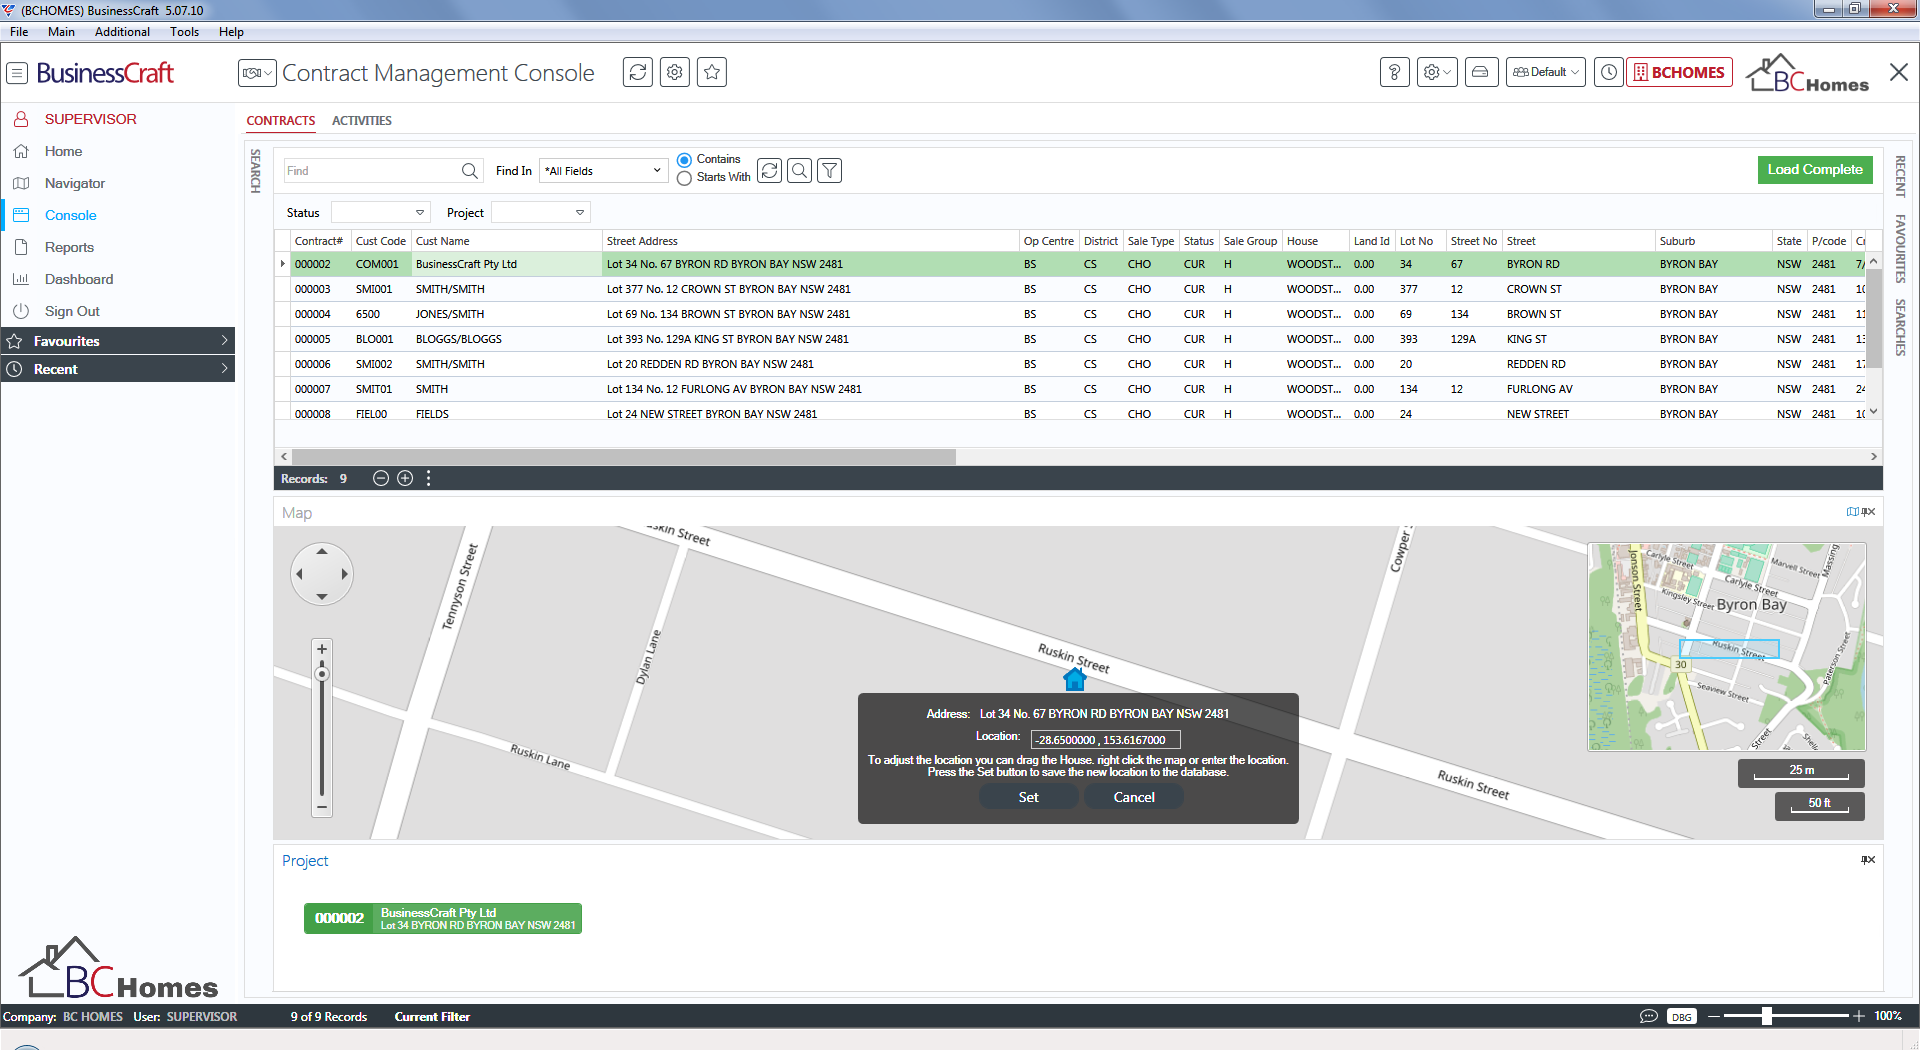Select the Starts With radio option

click(x=684, y=178)
